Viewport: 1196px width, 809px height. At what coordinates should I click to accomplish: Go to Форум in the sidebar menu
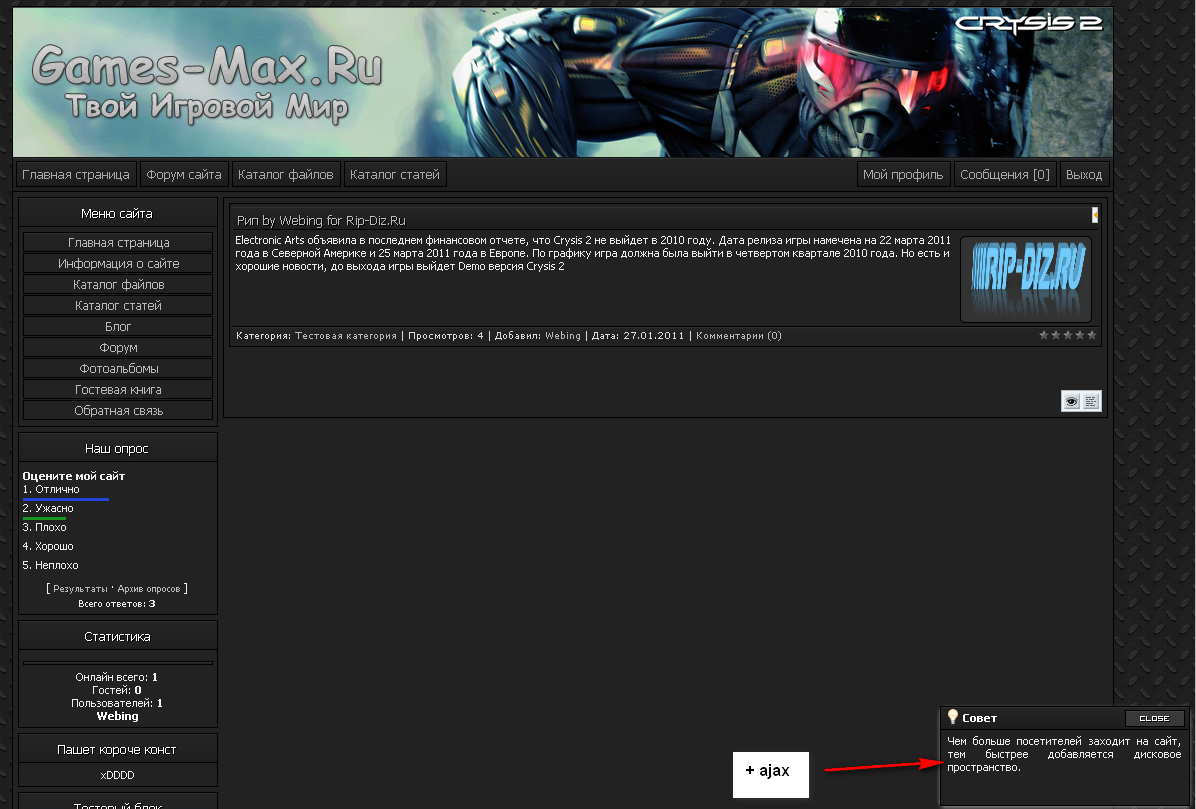tap(118, 348)
